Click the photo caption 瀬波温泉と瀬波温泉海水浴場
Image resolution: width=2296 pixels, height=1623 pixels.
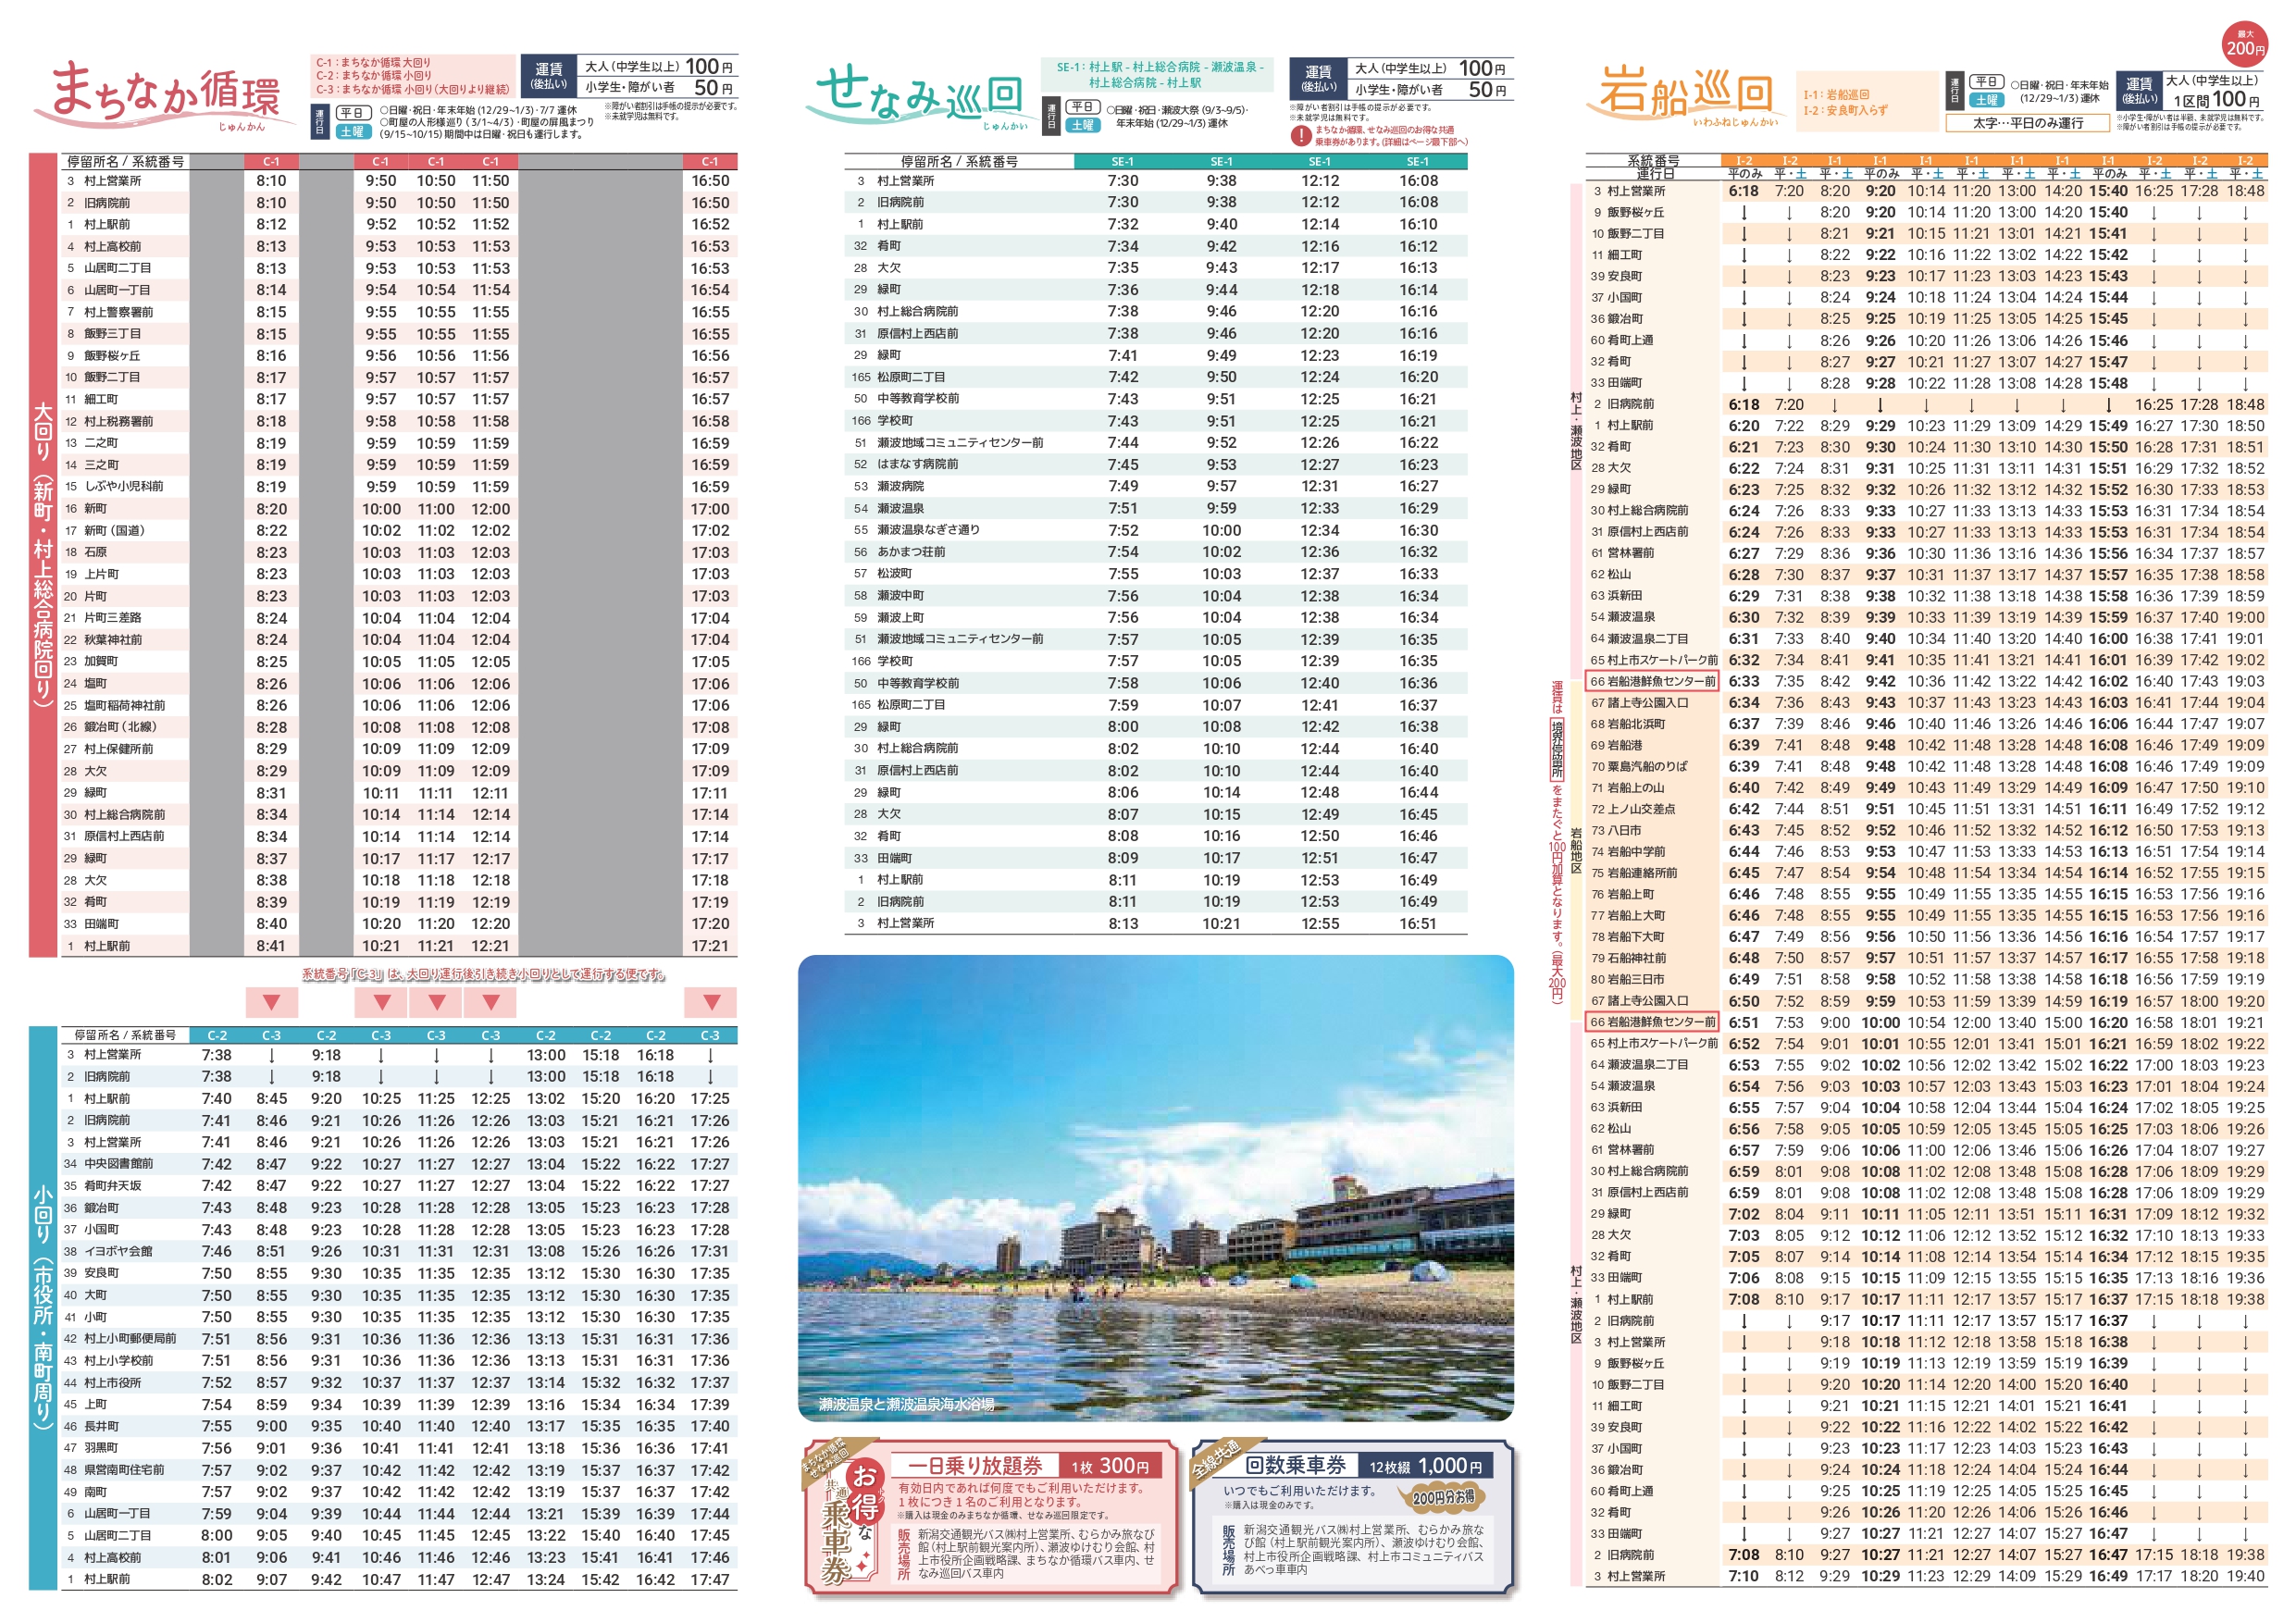coord(906,1404)
